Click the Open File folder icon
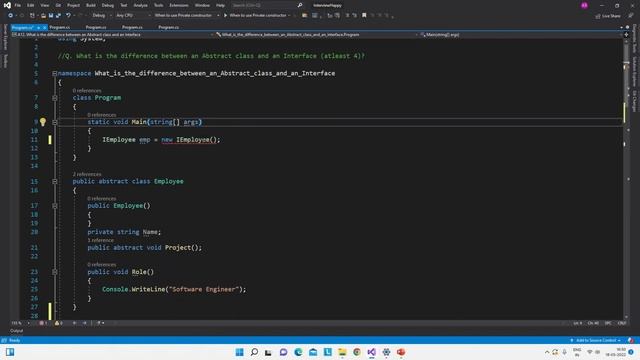The height and width of the screenshot is (360, 640). tap(43, 16)
